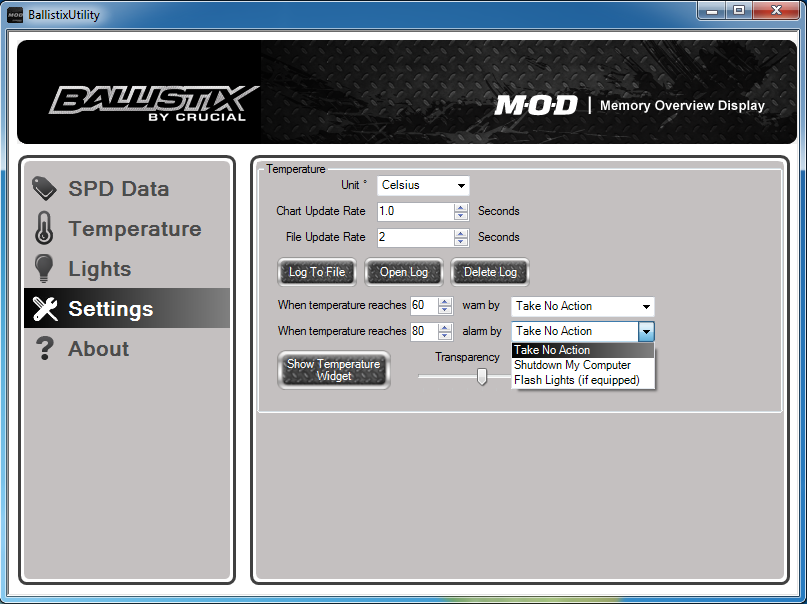Click the Chart Update Rate input field
Viewport: 807px width, 604px height.
[x=416, y=211]
